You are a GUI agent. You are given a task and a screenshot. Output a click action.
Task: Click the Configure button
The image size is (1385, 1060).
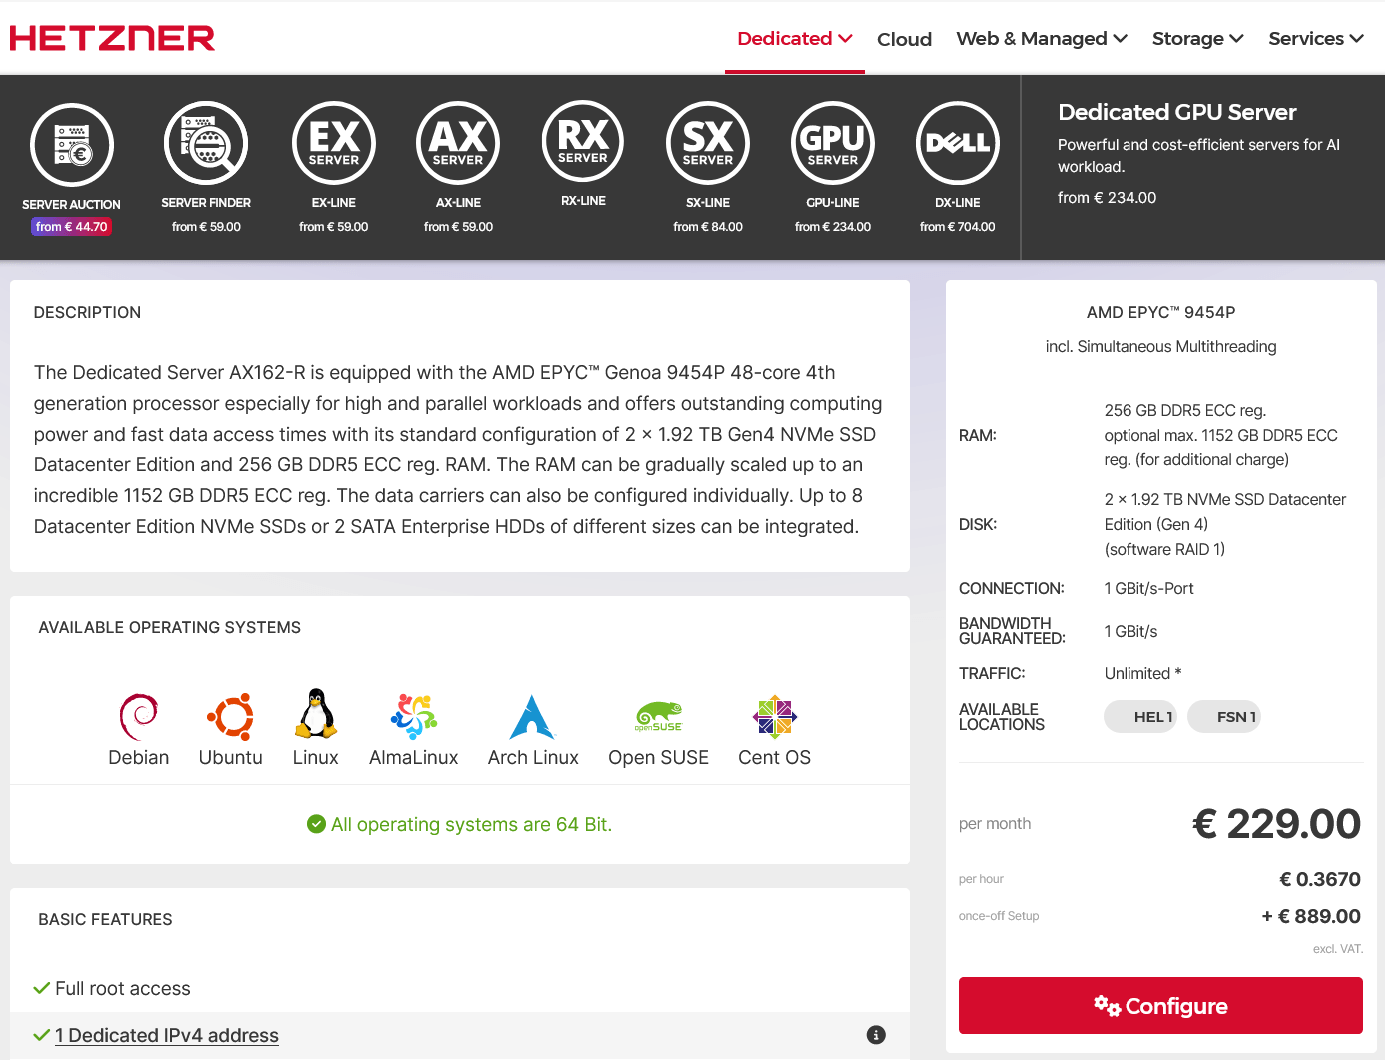pyautogui.click(x=1161, y=1006)
